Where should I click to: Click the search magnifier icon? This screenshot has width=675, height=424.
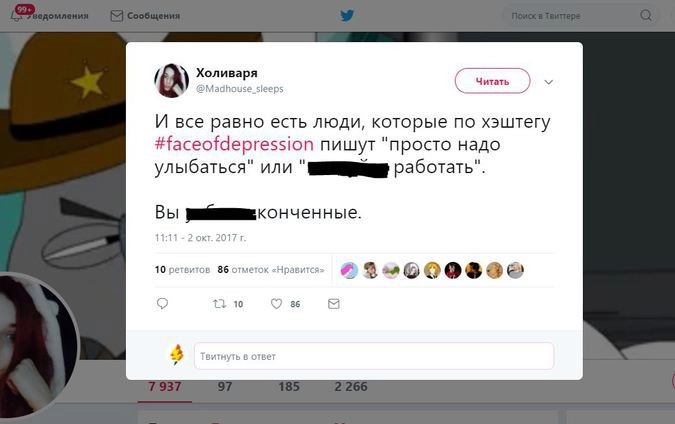click(646, 15)
